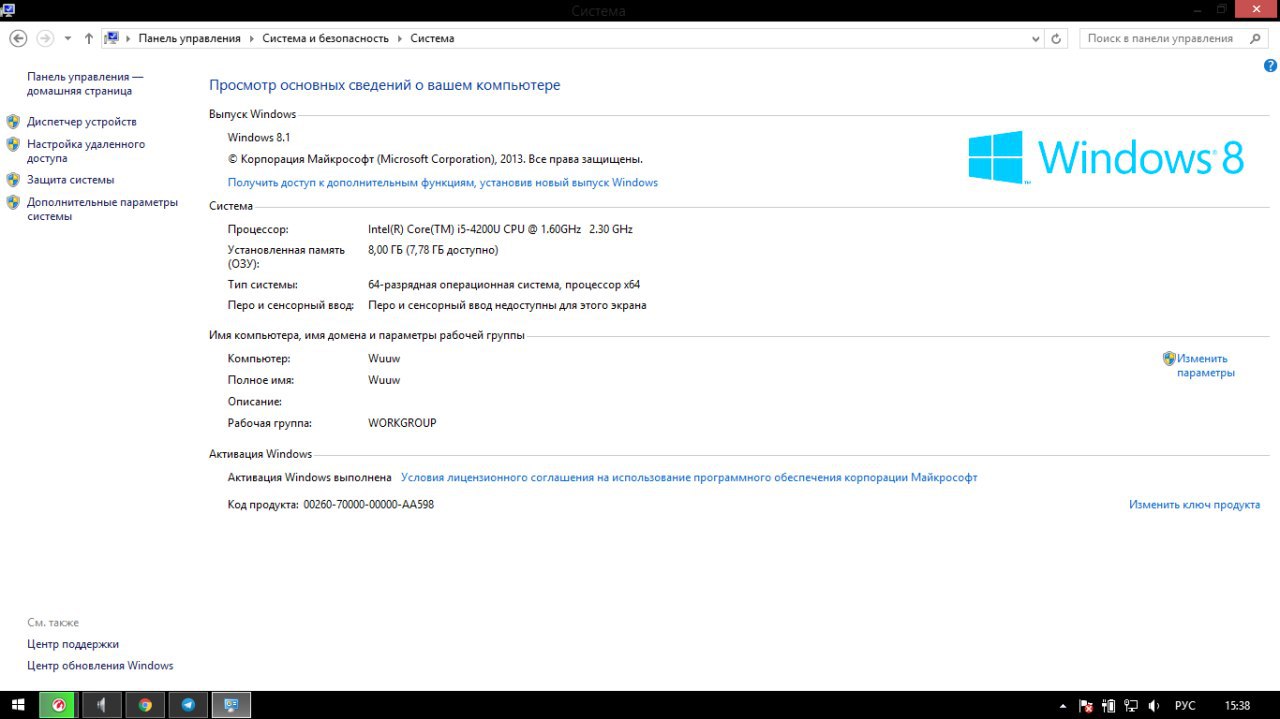Click memory value "8,00 ГБ (7,78 ГБ доступно)"

[x=433, y=250]
